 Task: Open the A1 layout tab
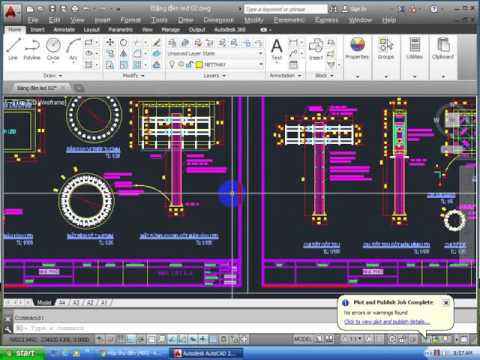coord(104,302)
